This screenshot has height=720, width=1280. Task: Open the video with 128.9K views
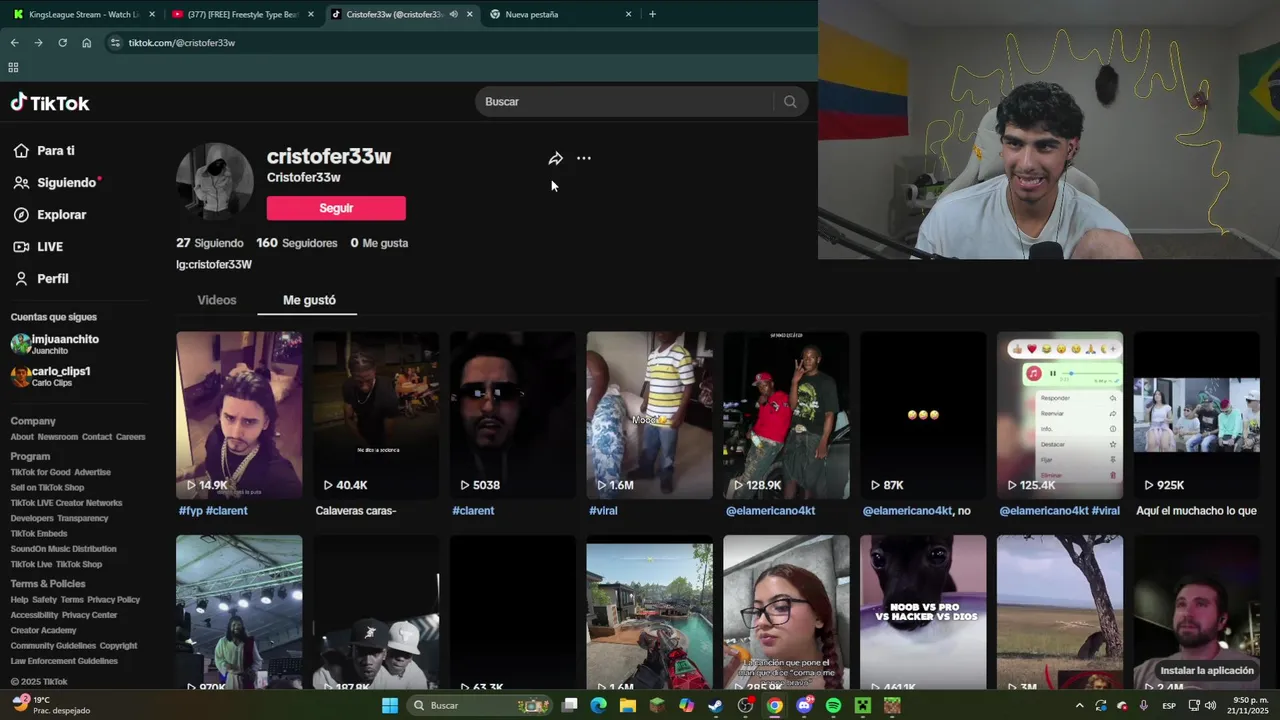point(786,415)
